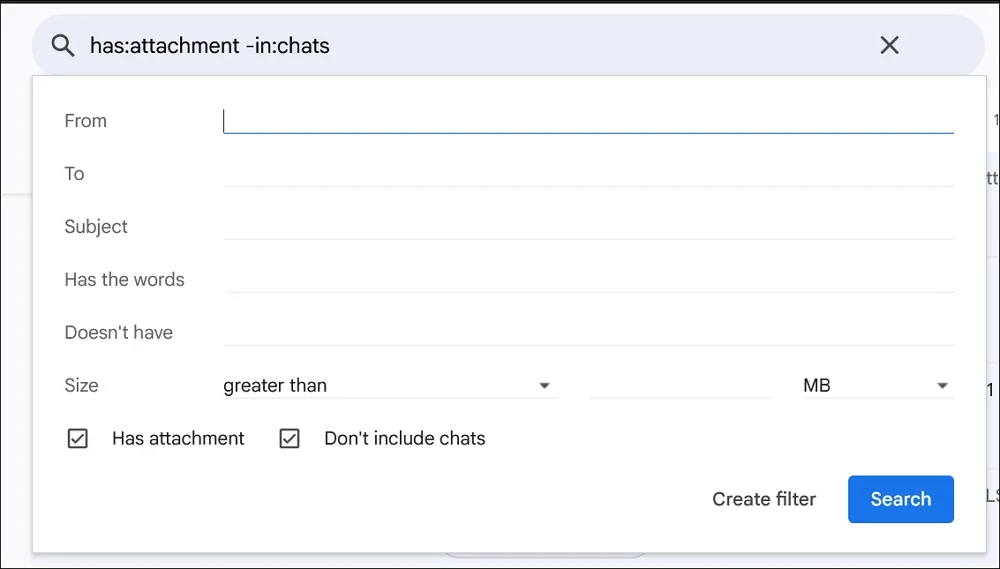Expand the MB size unit dropdown
This screenshot has height=569, width=1000.
click(x=876, y=386)
